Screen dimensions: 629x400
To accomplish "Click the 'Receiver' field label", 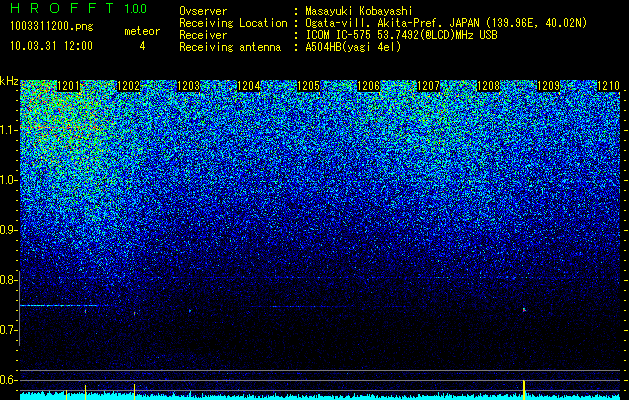I will 203,35.
